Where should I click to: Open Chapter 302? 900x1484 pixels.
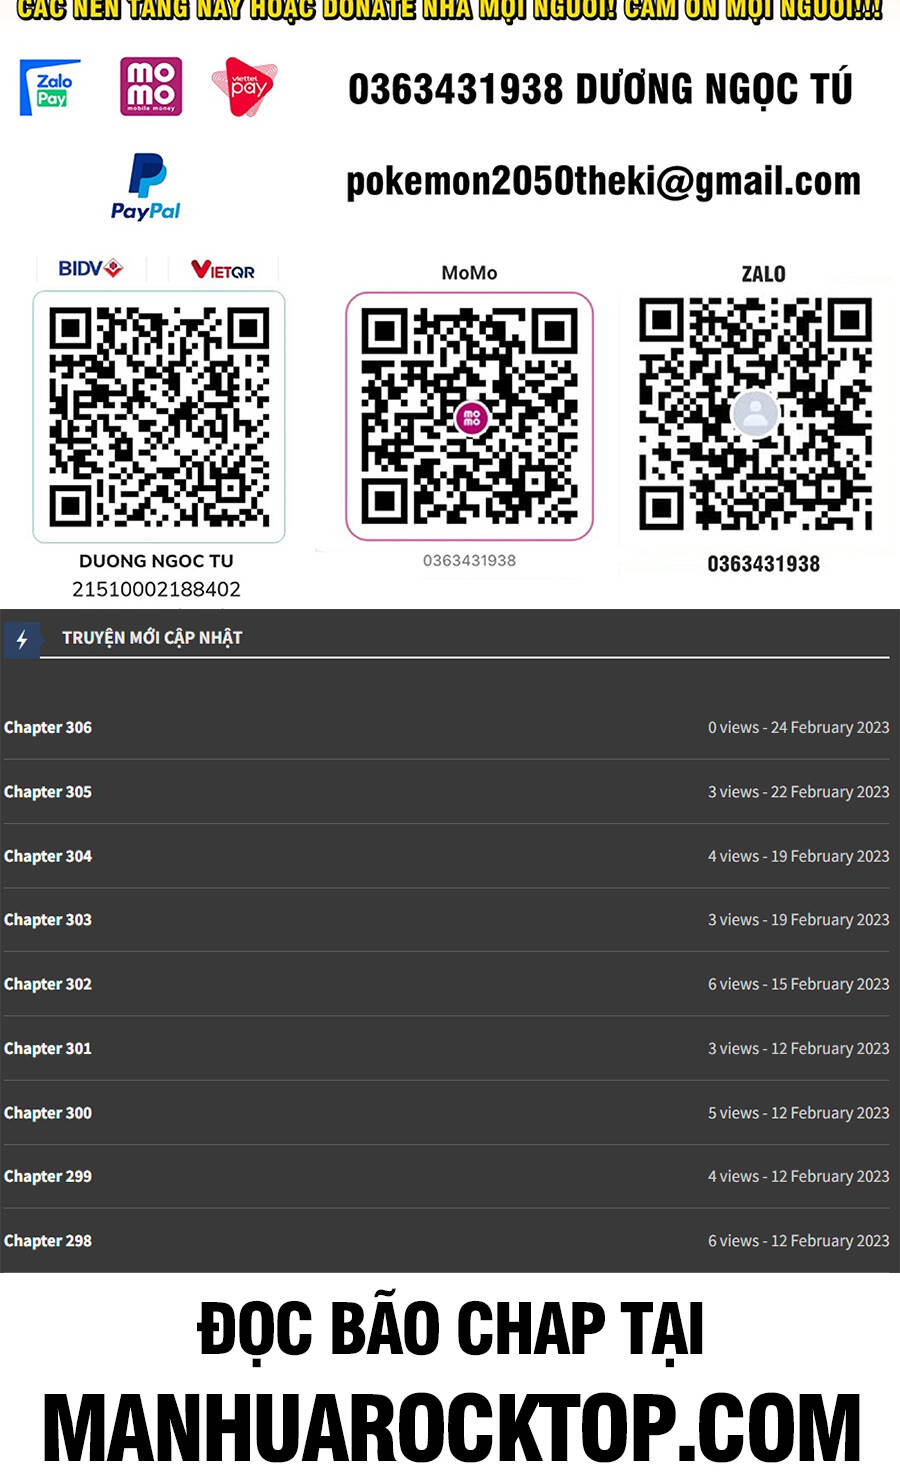pos(48,985)
